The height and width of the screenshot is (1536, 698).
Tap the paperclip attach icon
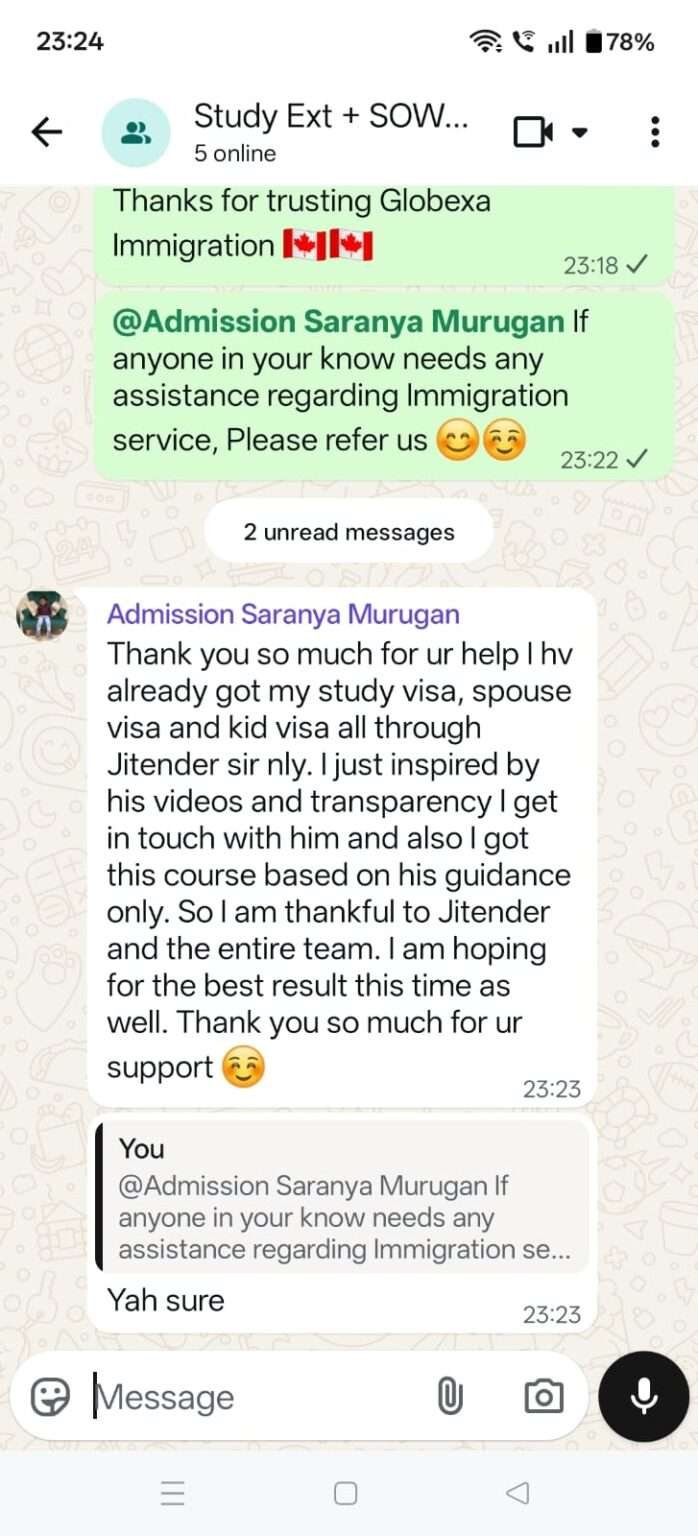click(x=450, y=1396)
